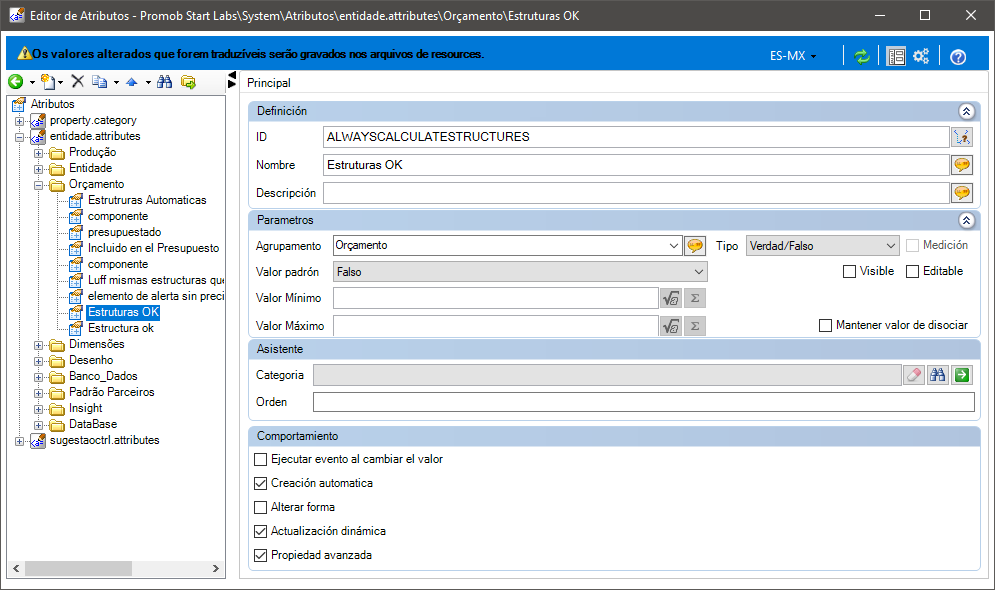
Task: Open the ES-MX language dropdown
Action: pyautogui.click(x=793, y=56)
